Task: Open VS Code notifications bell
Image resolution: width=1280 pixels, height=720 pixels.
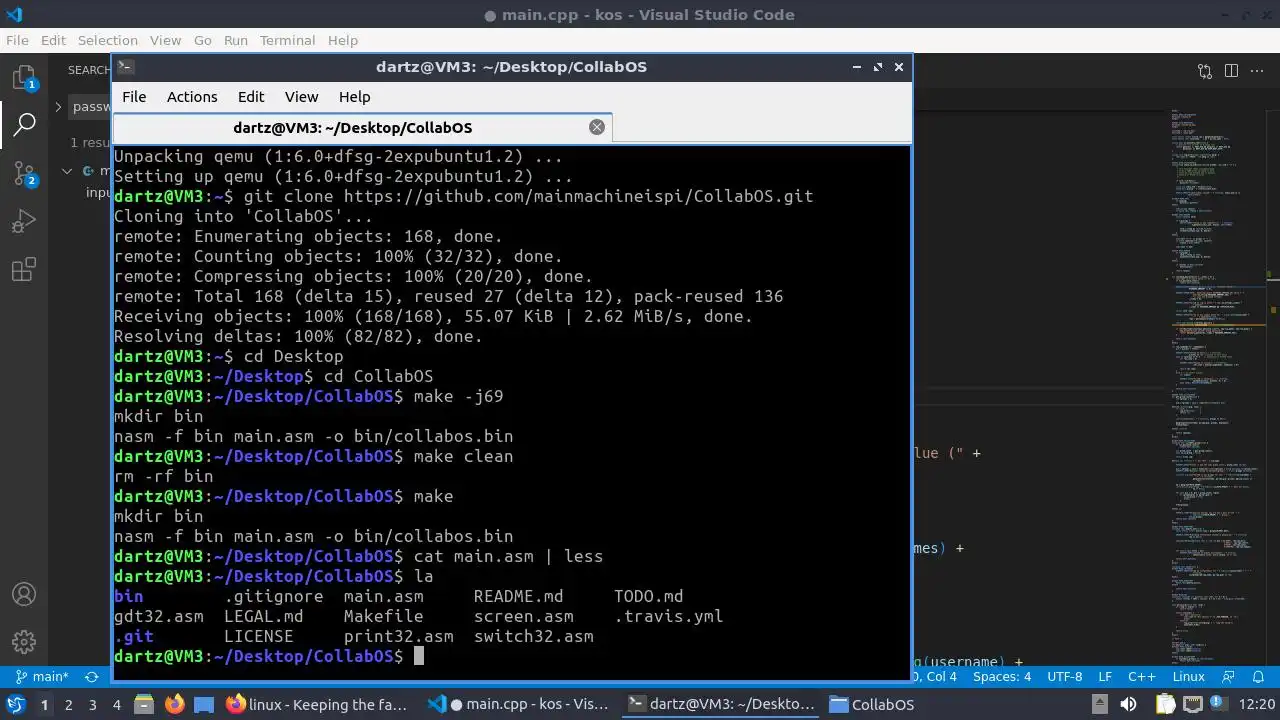Action: pos(1257,677)
